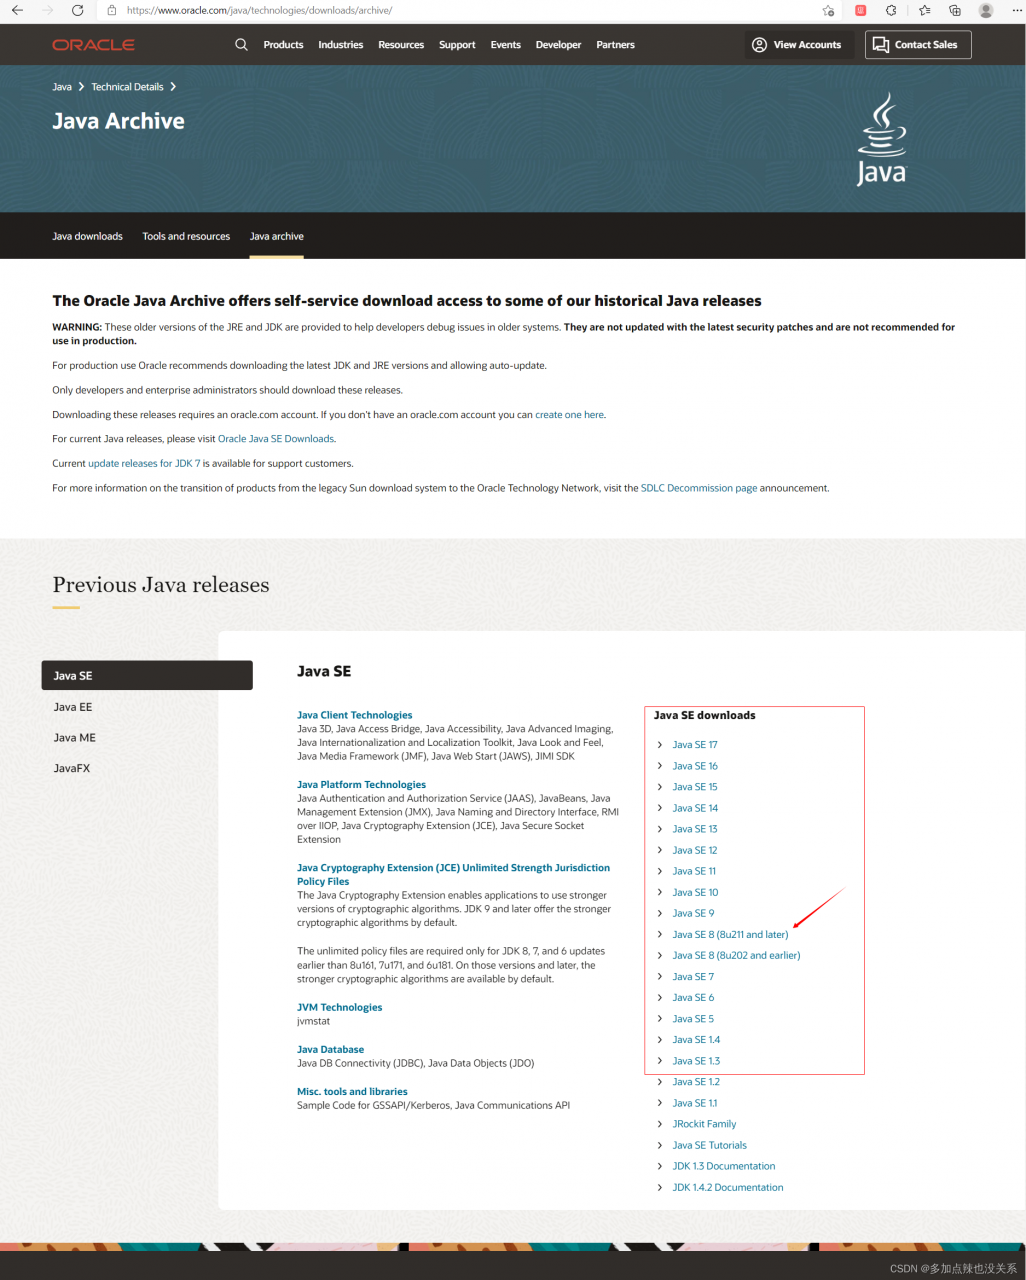Viewport: 1026px width, 1280px height.
Task: Open the Products menu
Action: pyautogui.click(x=283, y=45)
